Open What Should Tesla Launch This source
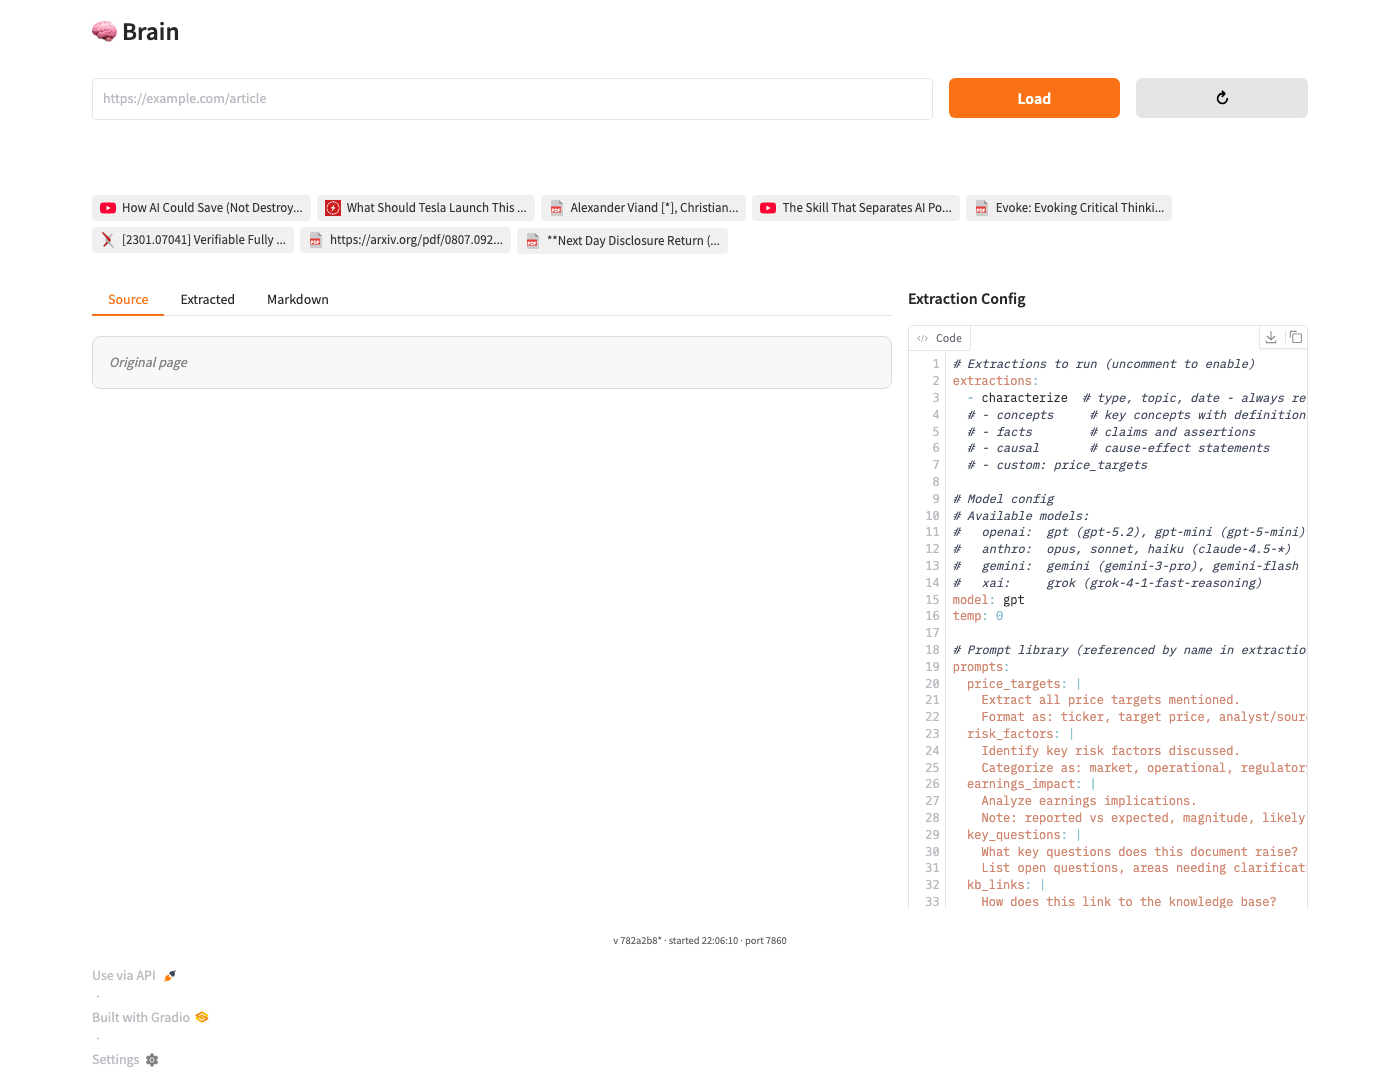The image size is (1400, 1086). pyautogui.click(x=425, y=208)
